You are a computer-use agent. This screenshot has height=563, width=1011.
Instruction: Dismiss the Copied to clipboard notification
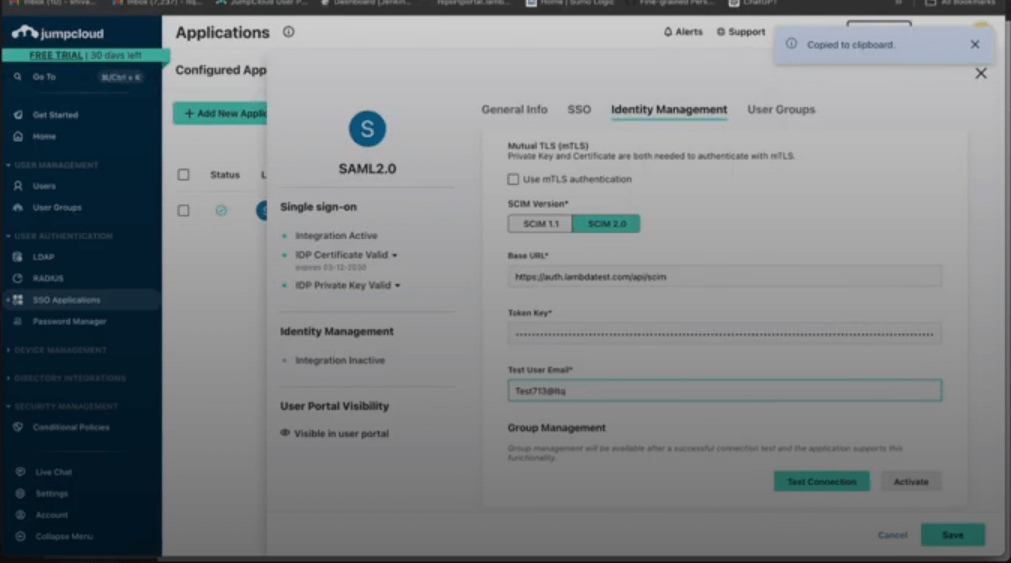pos(975,44)
